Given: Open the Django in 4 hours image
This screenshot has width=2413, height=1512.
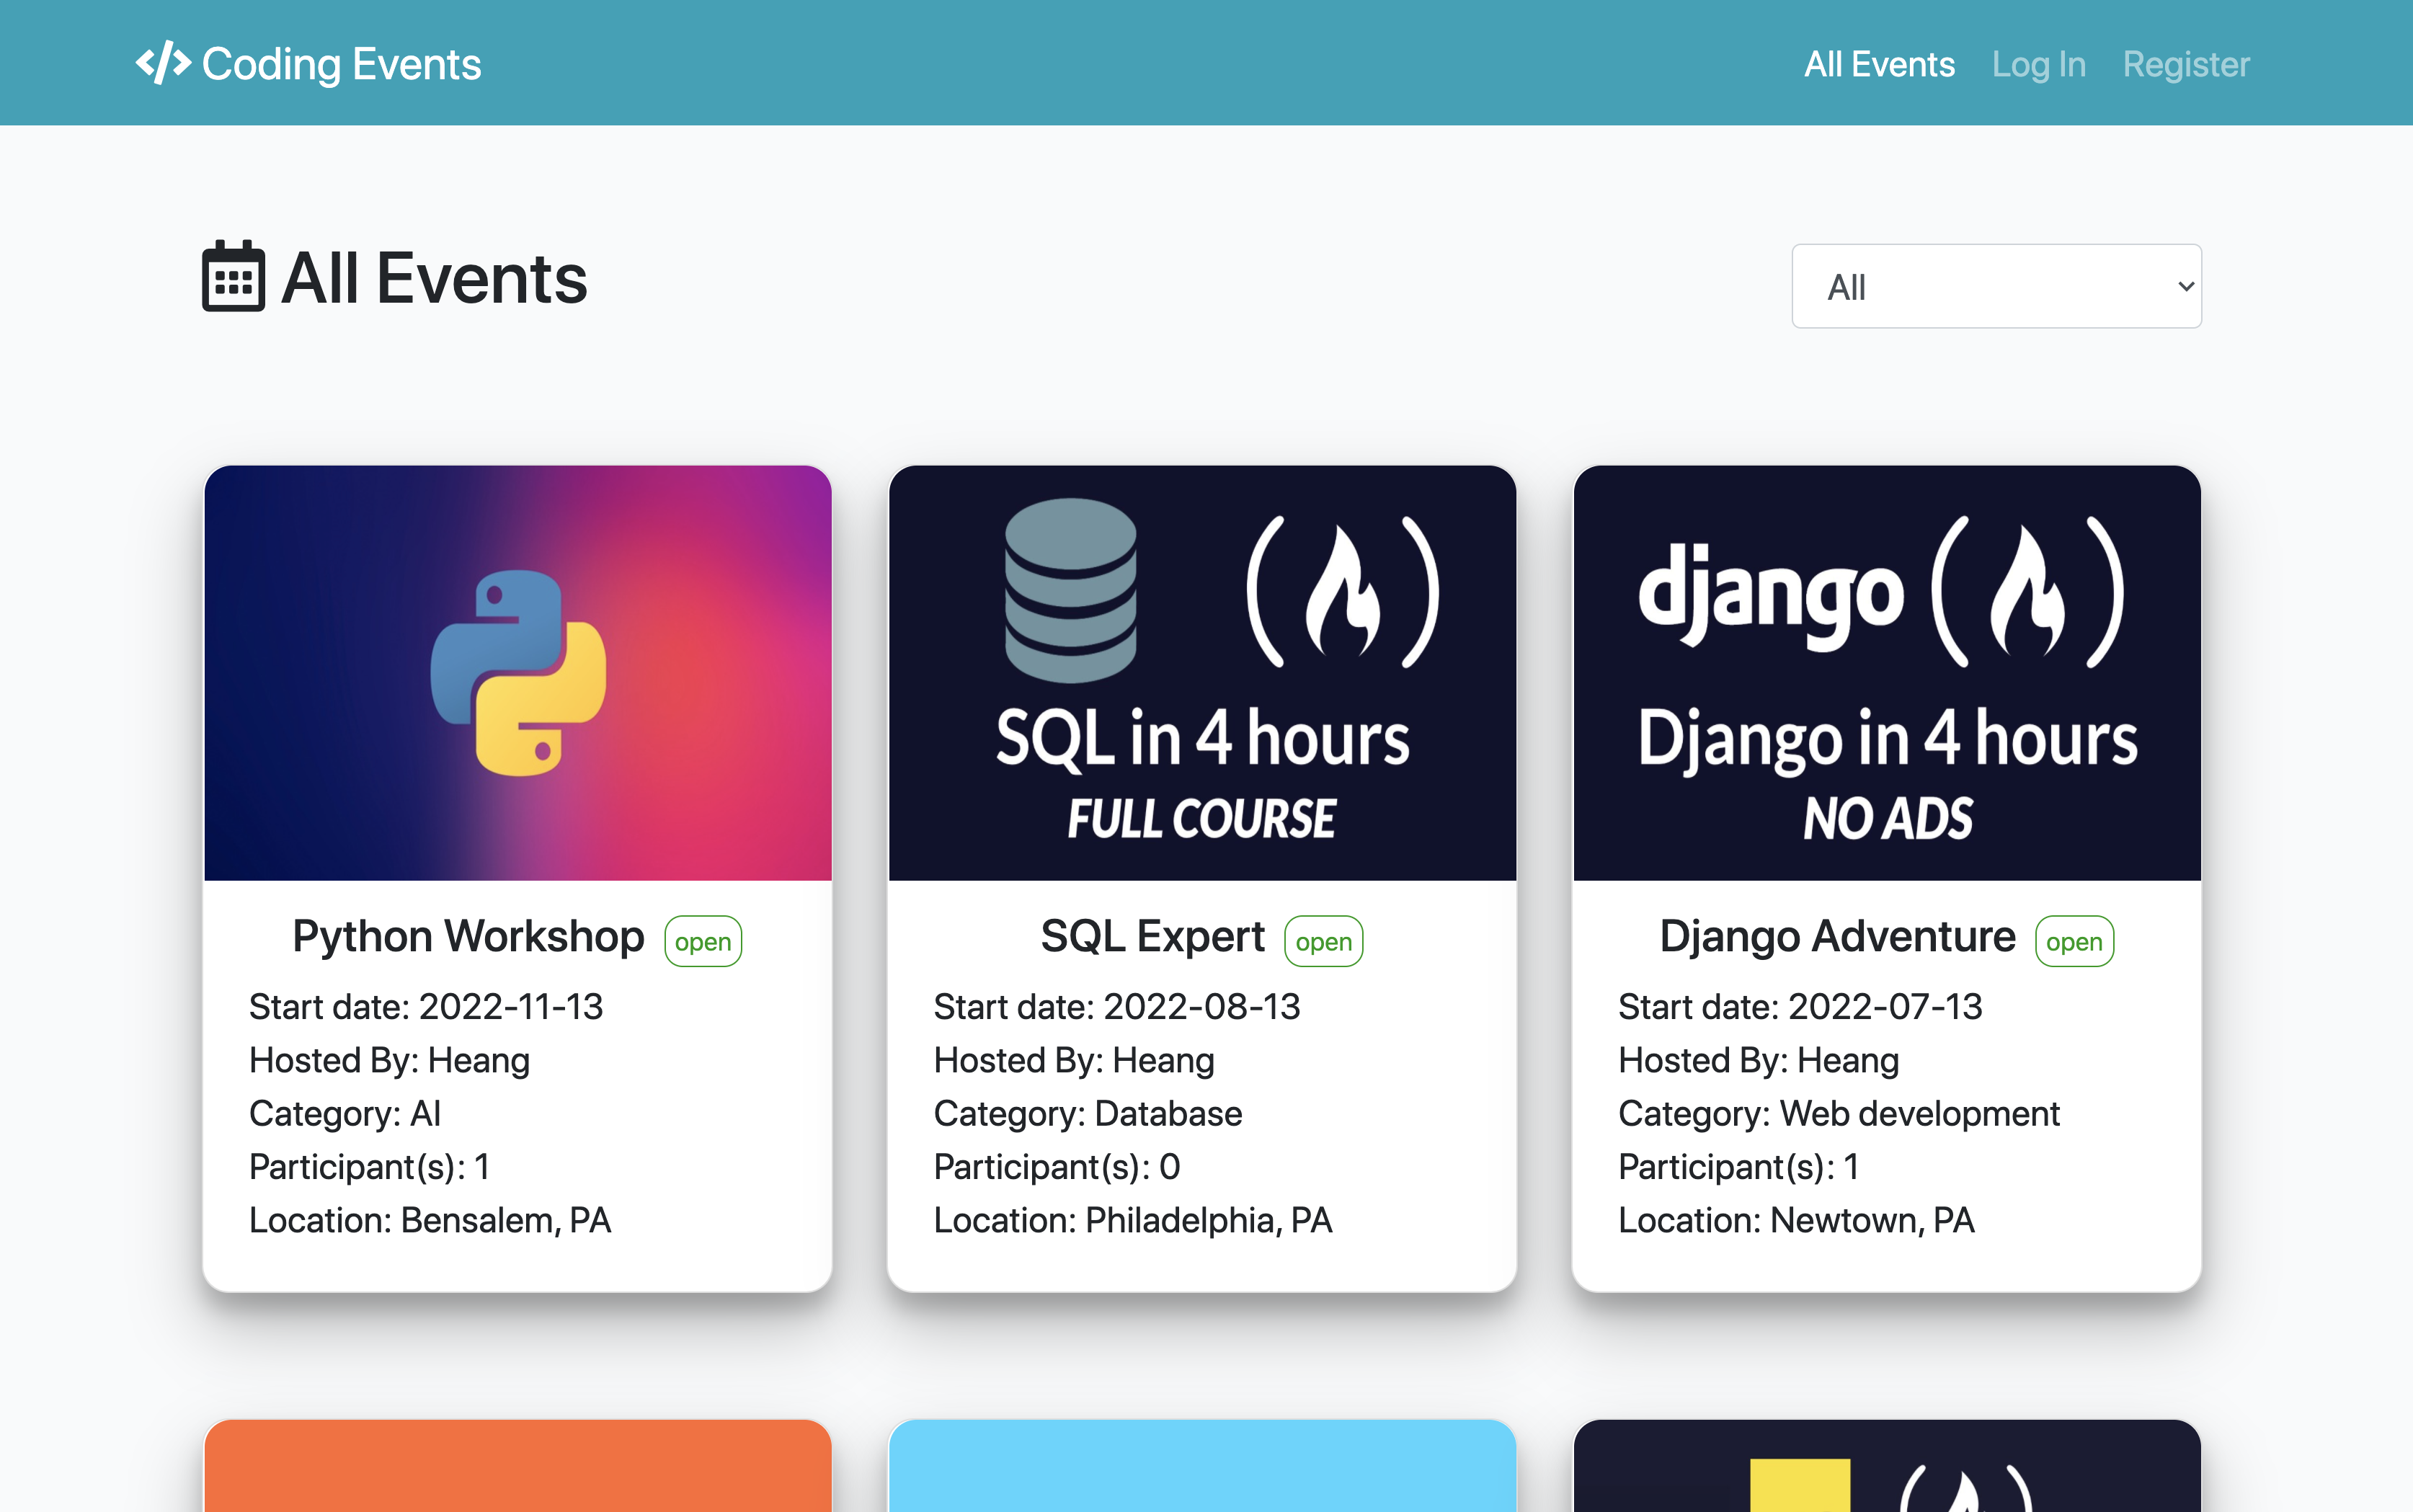Looking at the screenshot, I should (x=1887, y=673).
